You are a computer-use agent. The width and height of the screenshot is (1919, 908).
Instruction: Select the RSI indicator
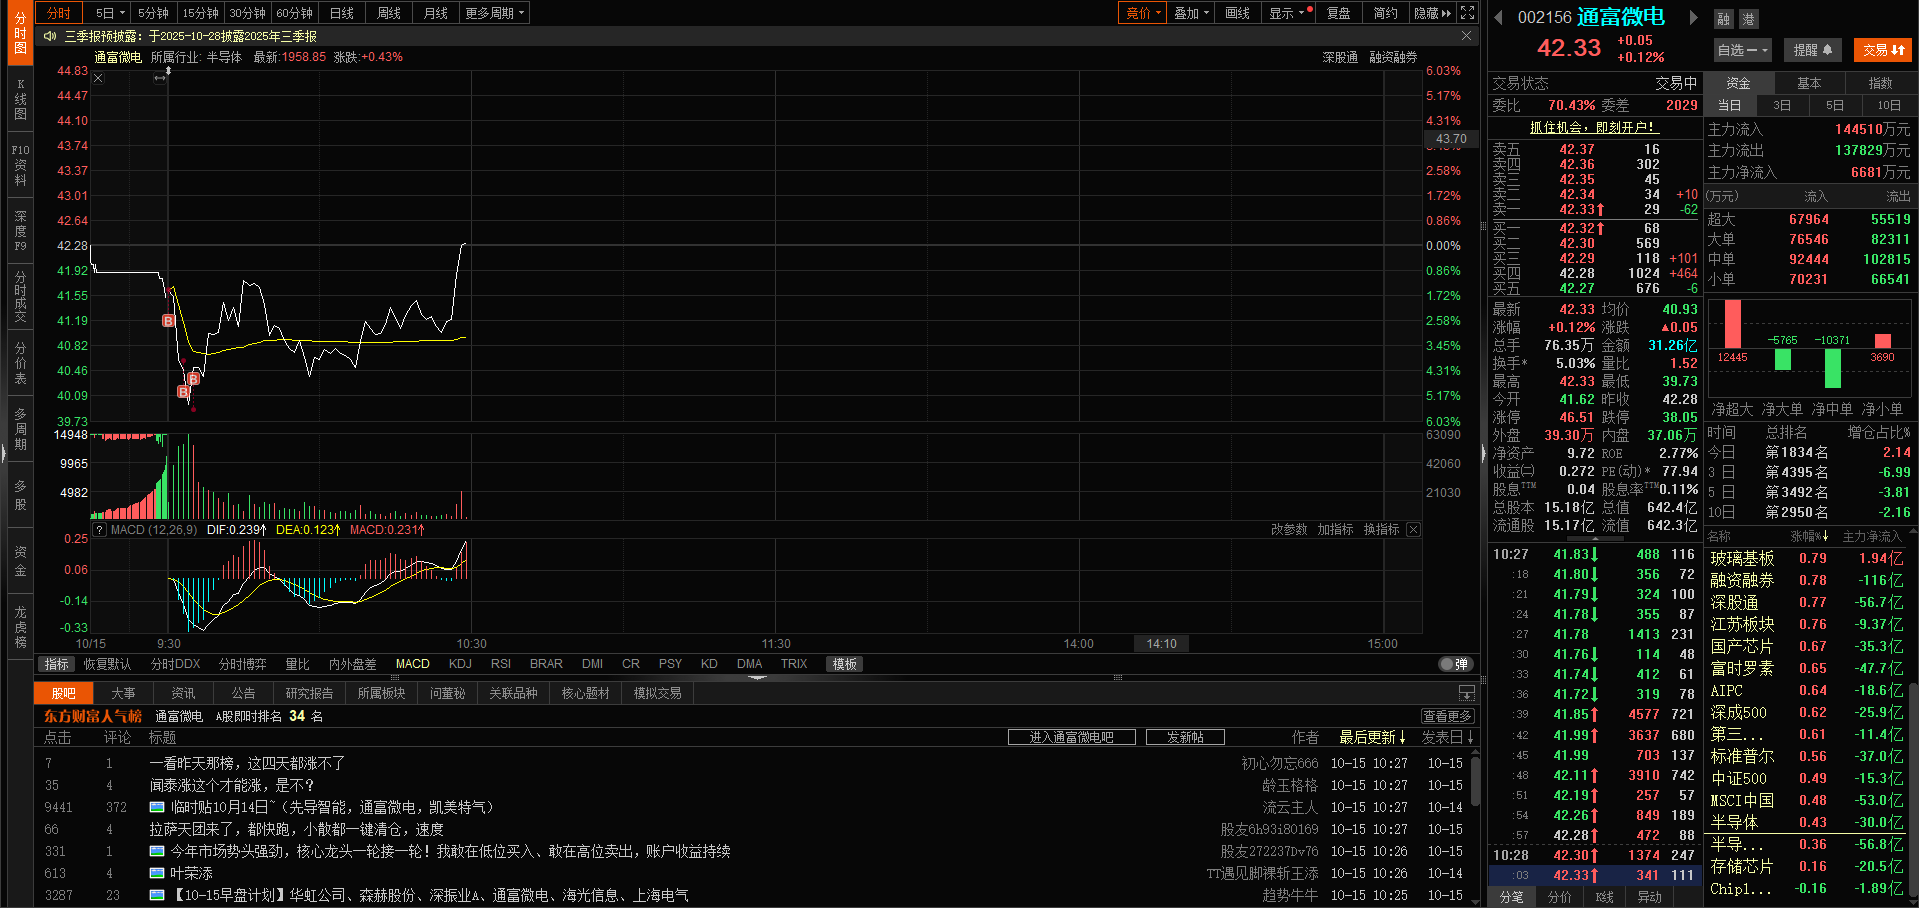[x=501, y=664]
